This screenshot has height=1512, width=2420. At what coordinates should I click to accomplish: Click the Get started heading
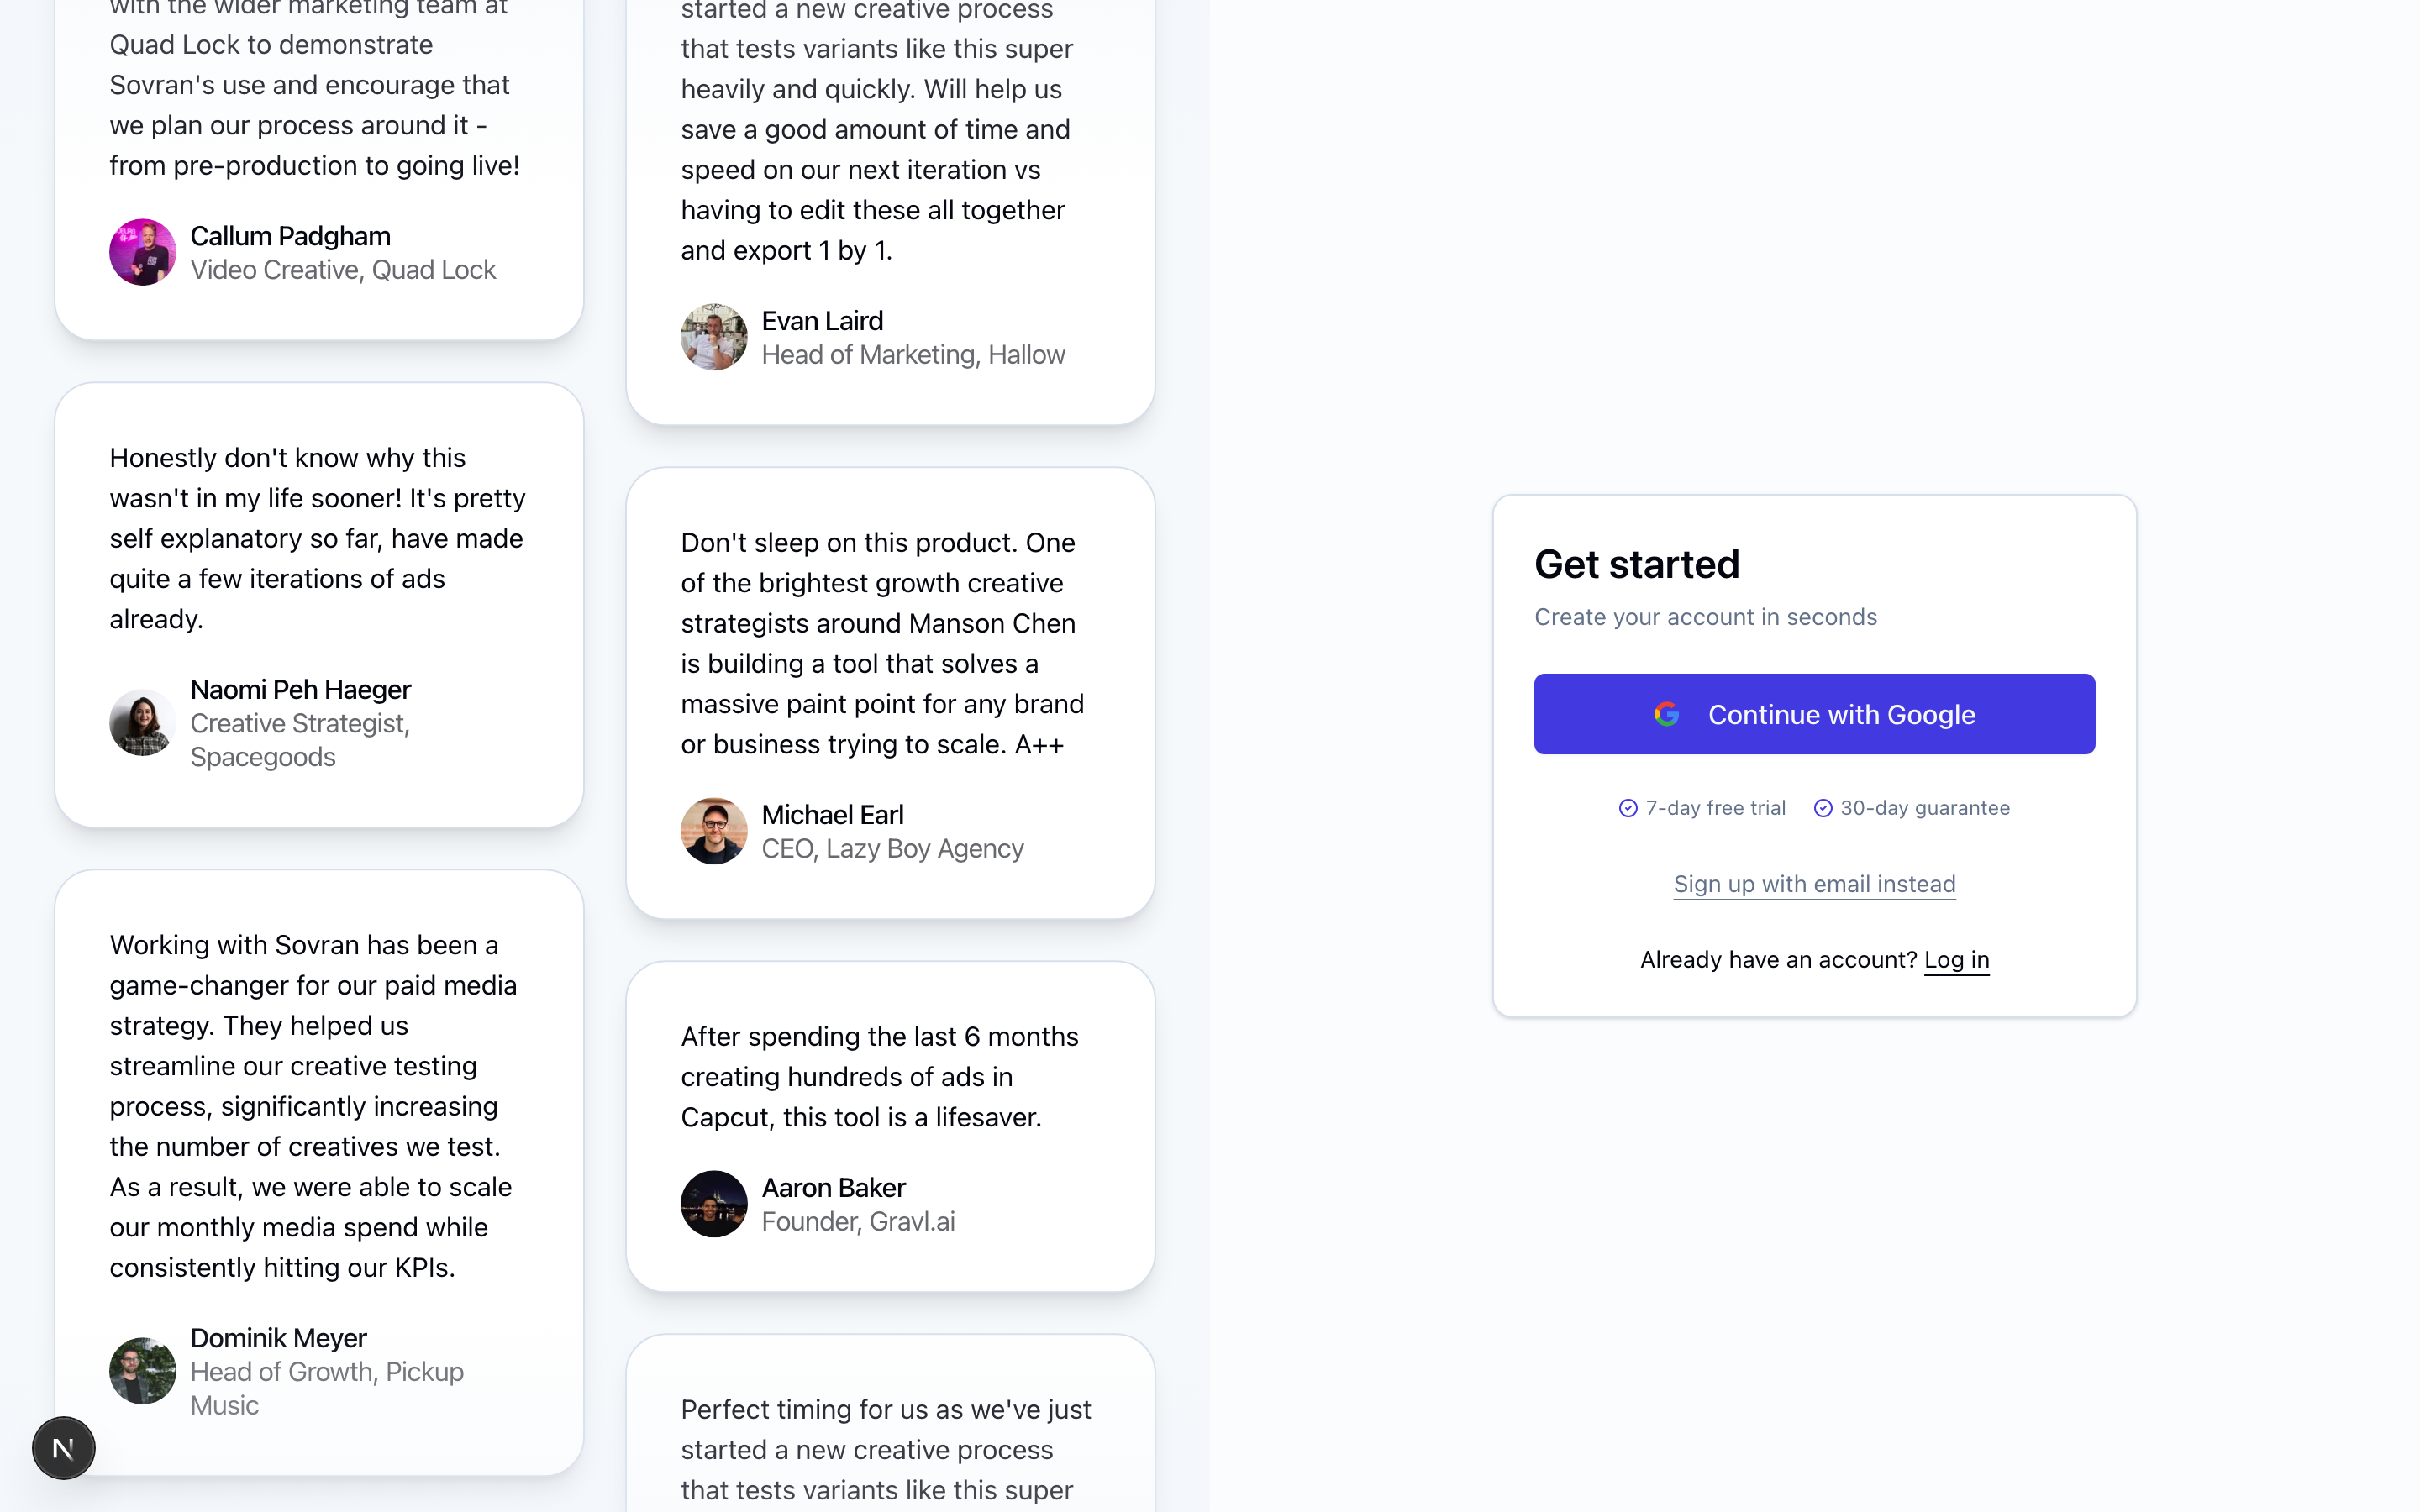click(x=1637, y=563)
